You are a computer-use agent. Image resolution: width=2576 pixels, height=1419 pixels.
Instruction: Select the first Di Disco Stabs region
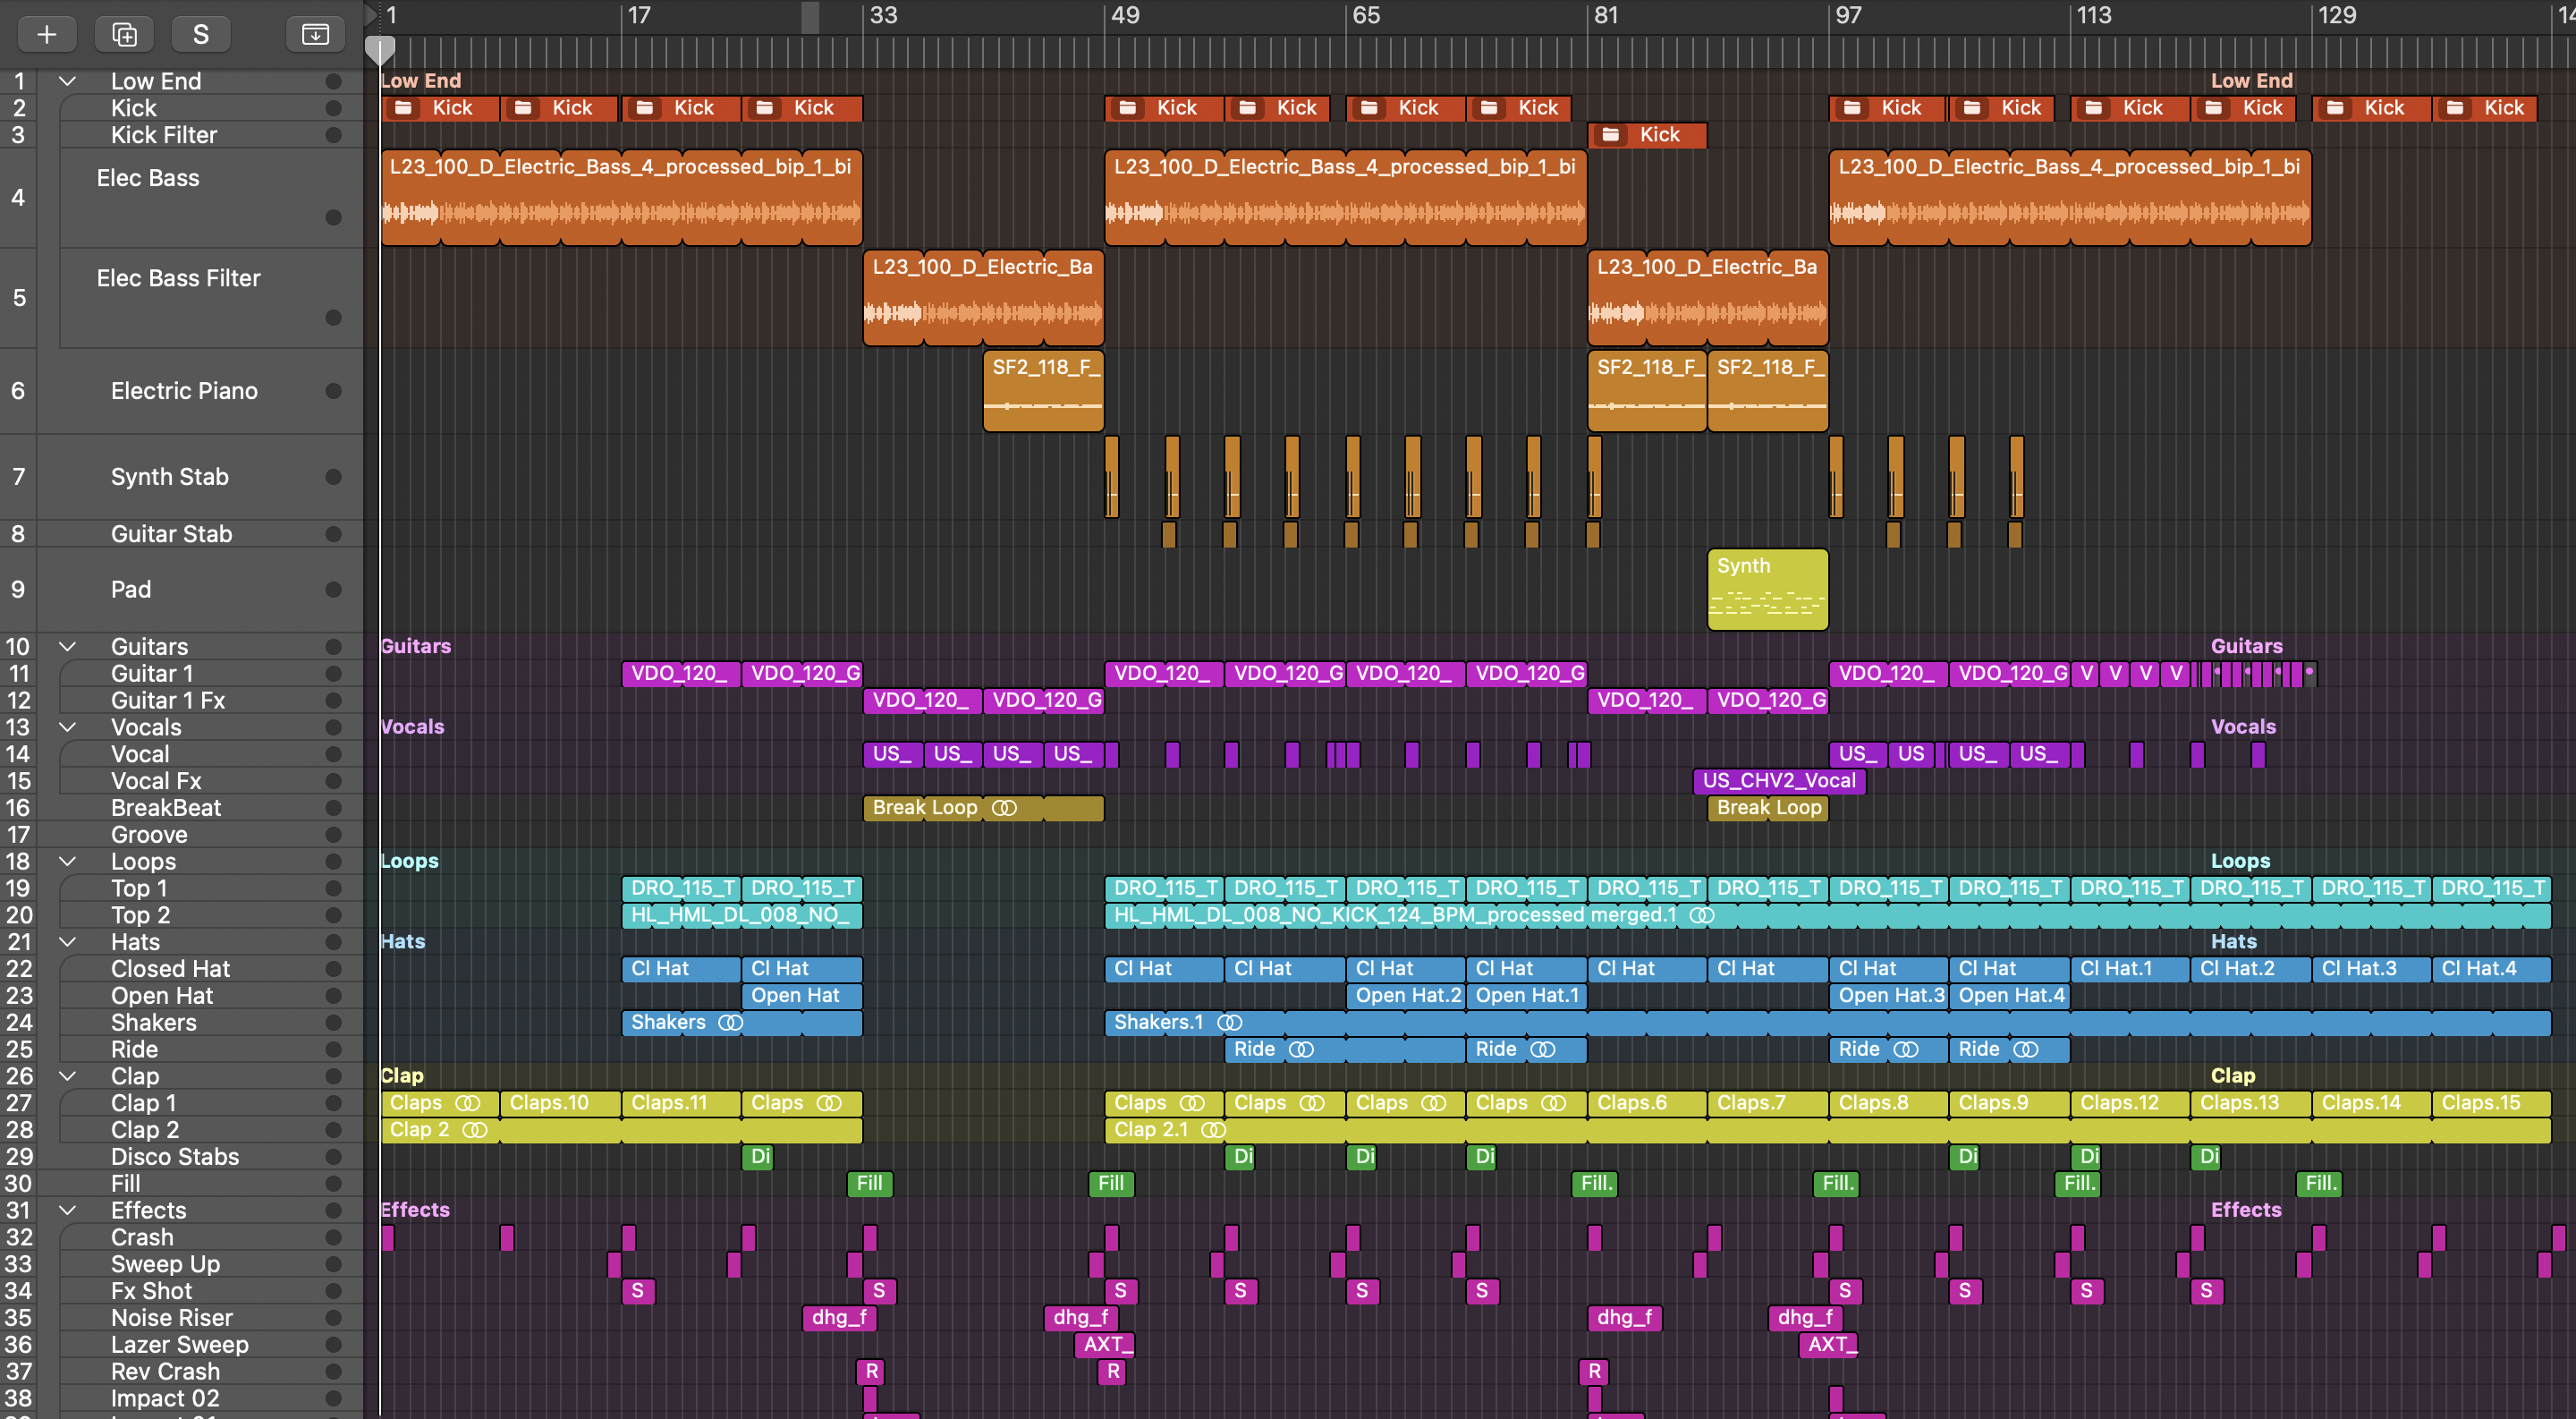(758, 1157)
